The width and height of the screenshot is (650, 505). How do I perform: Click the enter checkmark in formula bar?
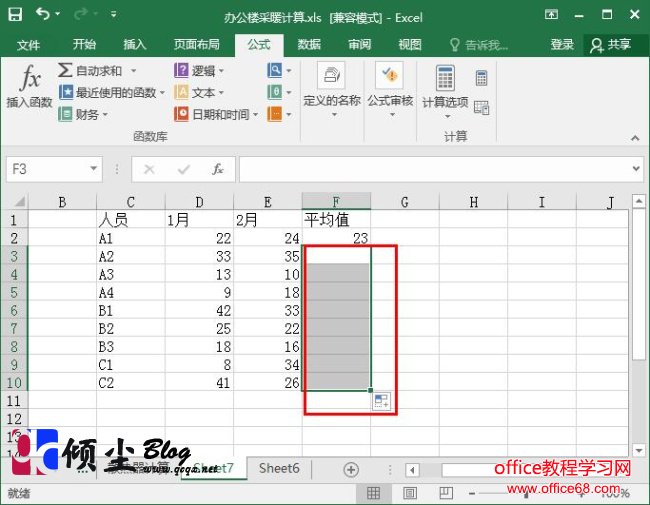coord(183,169)
